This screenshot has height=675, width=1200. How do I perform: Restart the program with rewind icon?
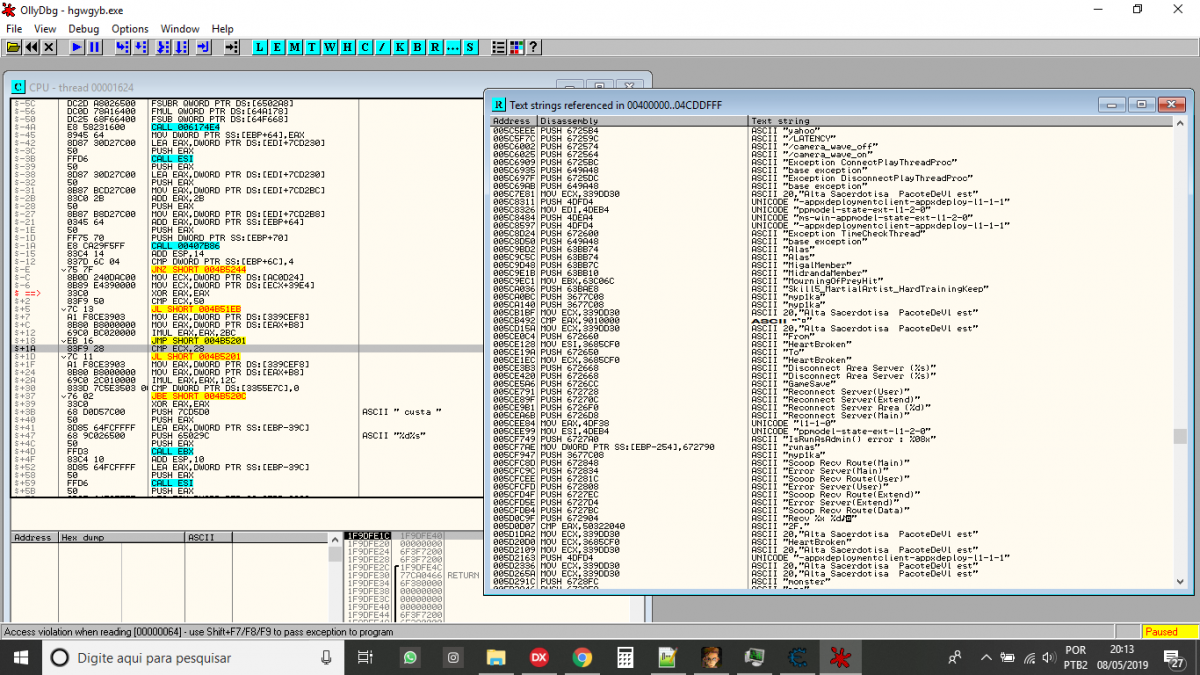[x=31, y=47]
